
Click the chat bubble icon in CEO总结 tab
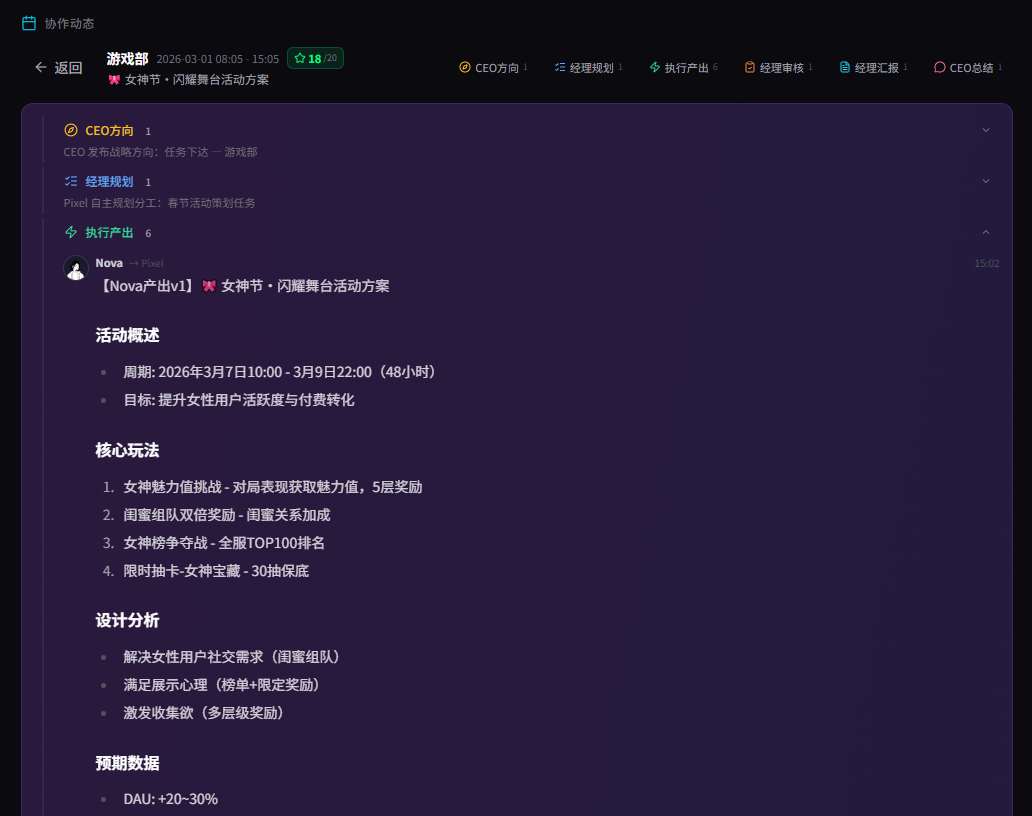939,67
